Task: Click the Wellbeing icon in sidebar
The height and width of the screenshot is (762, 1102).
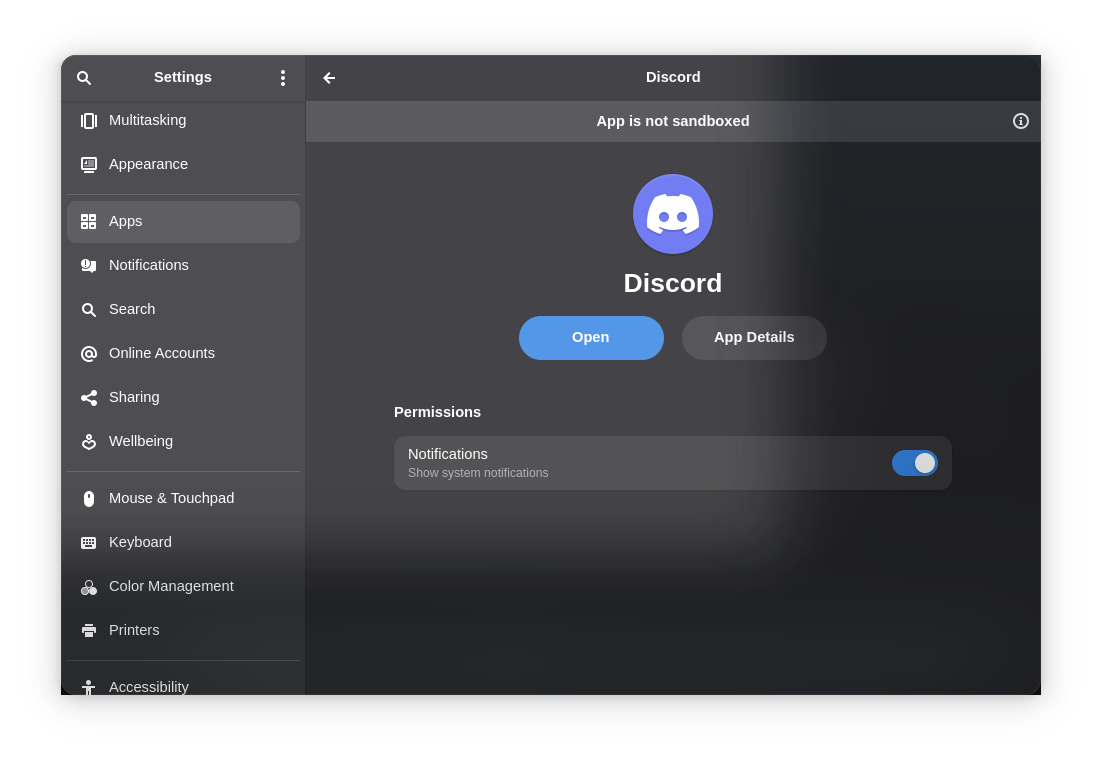Action: [89, 441]
